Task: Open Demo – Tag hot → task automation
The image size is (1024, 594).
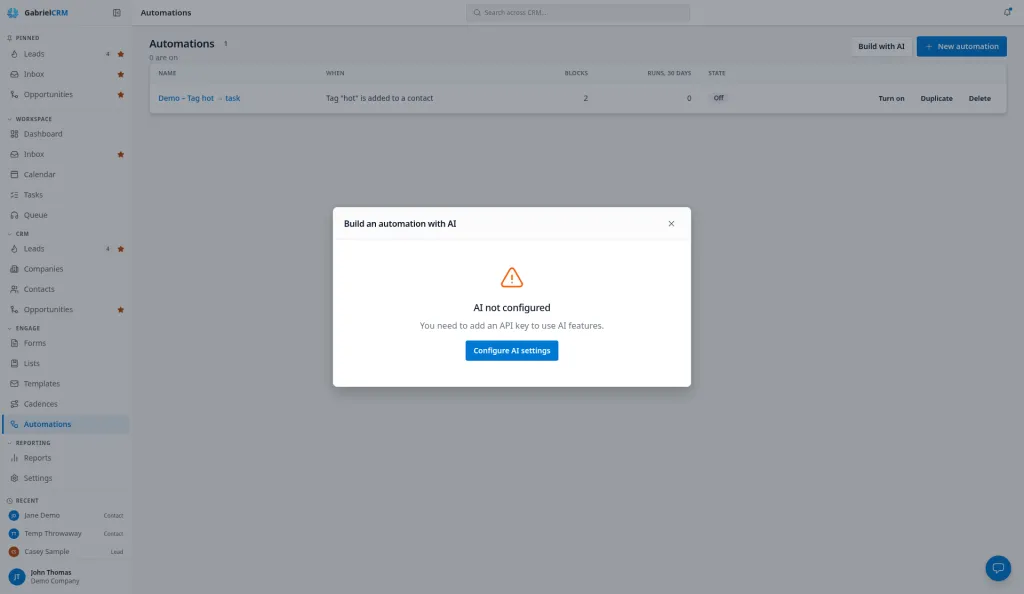Action: tap(199, 98)
